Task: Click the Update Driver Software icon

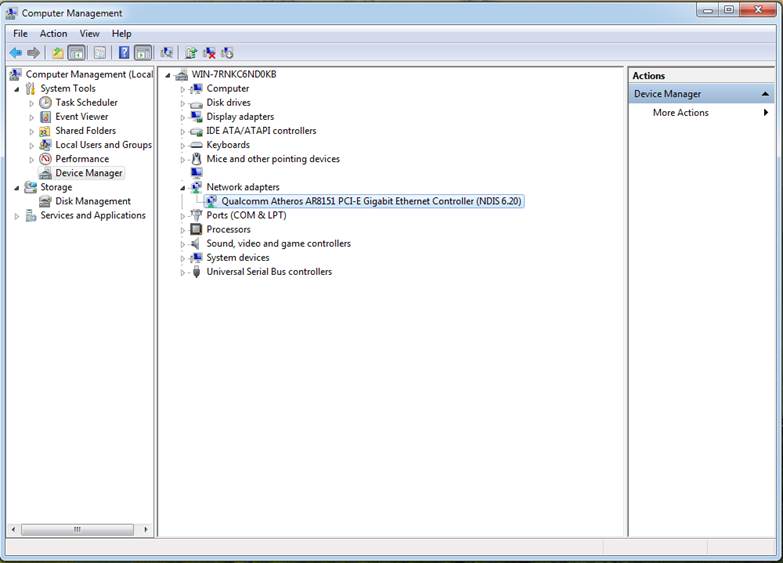Action: (x=191, y=52)
